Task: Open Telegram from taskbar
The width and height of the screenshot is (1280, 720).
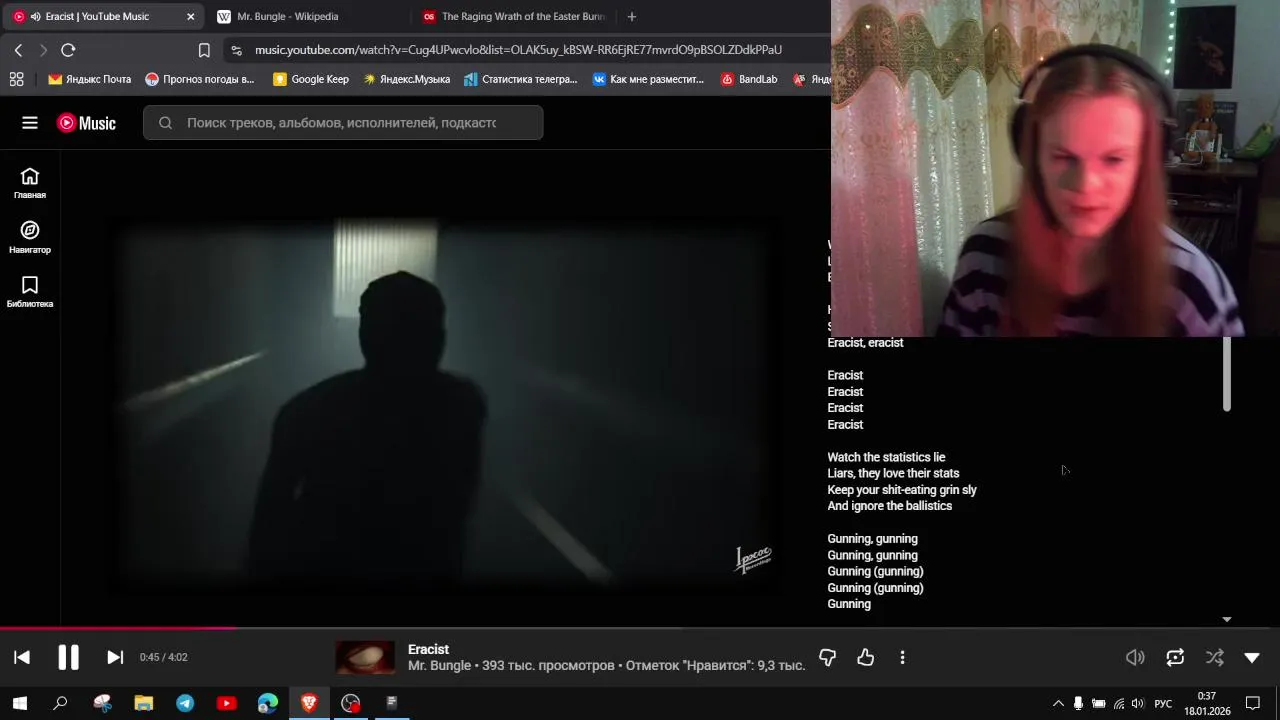Action: (x=185, y=703)
